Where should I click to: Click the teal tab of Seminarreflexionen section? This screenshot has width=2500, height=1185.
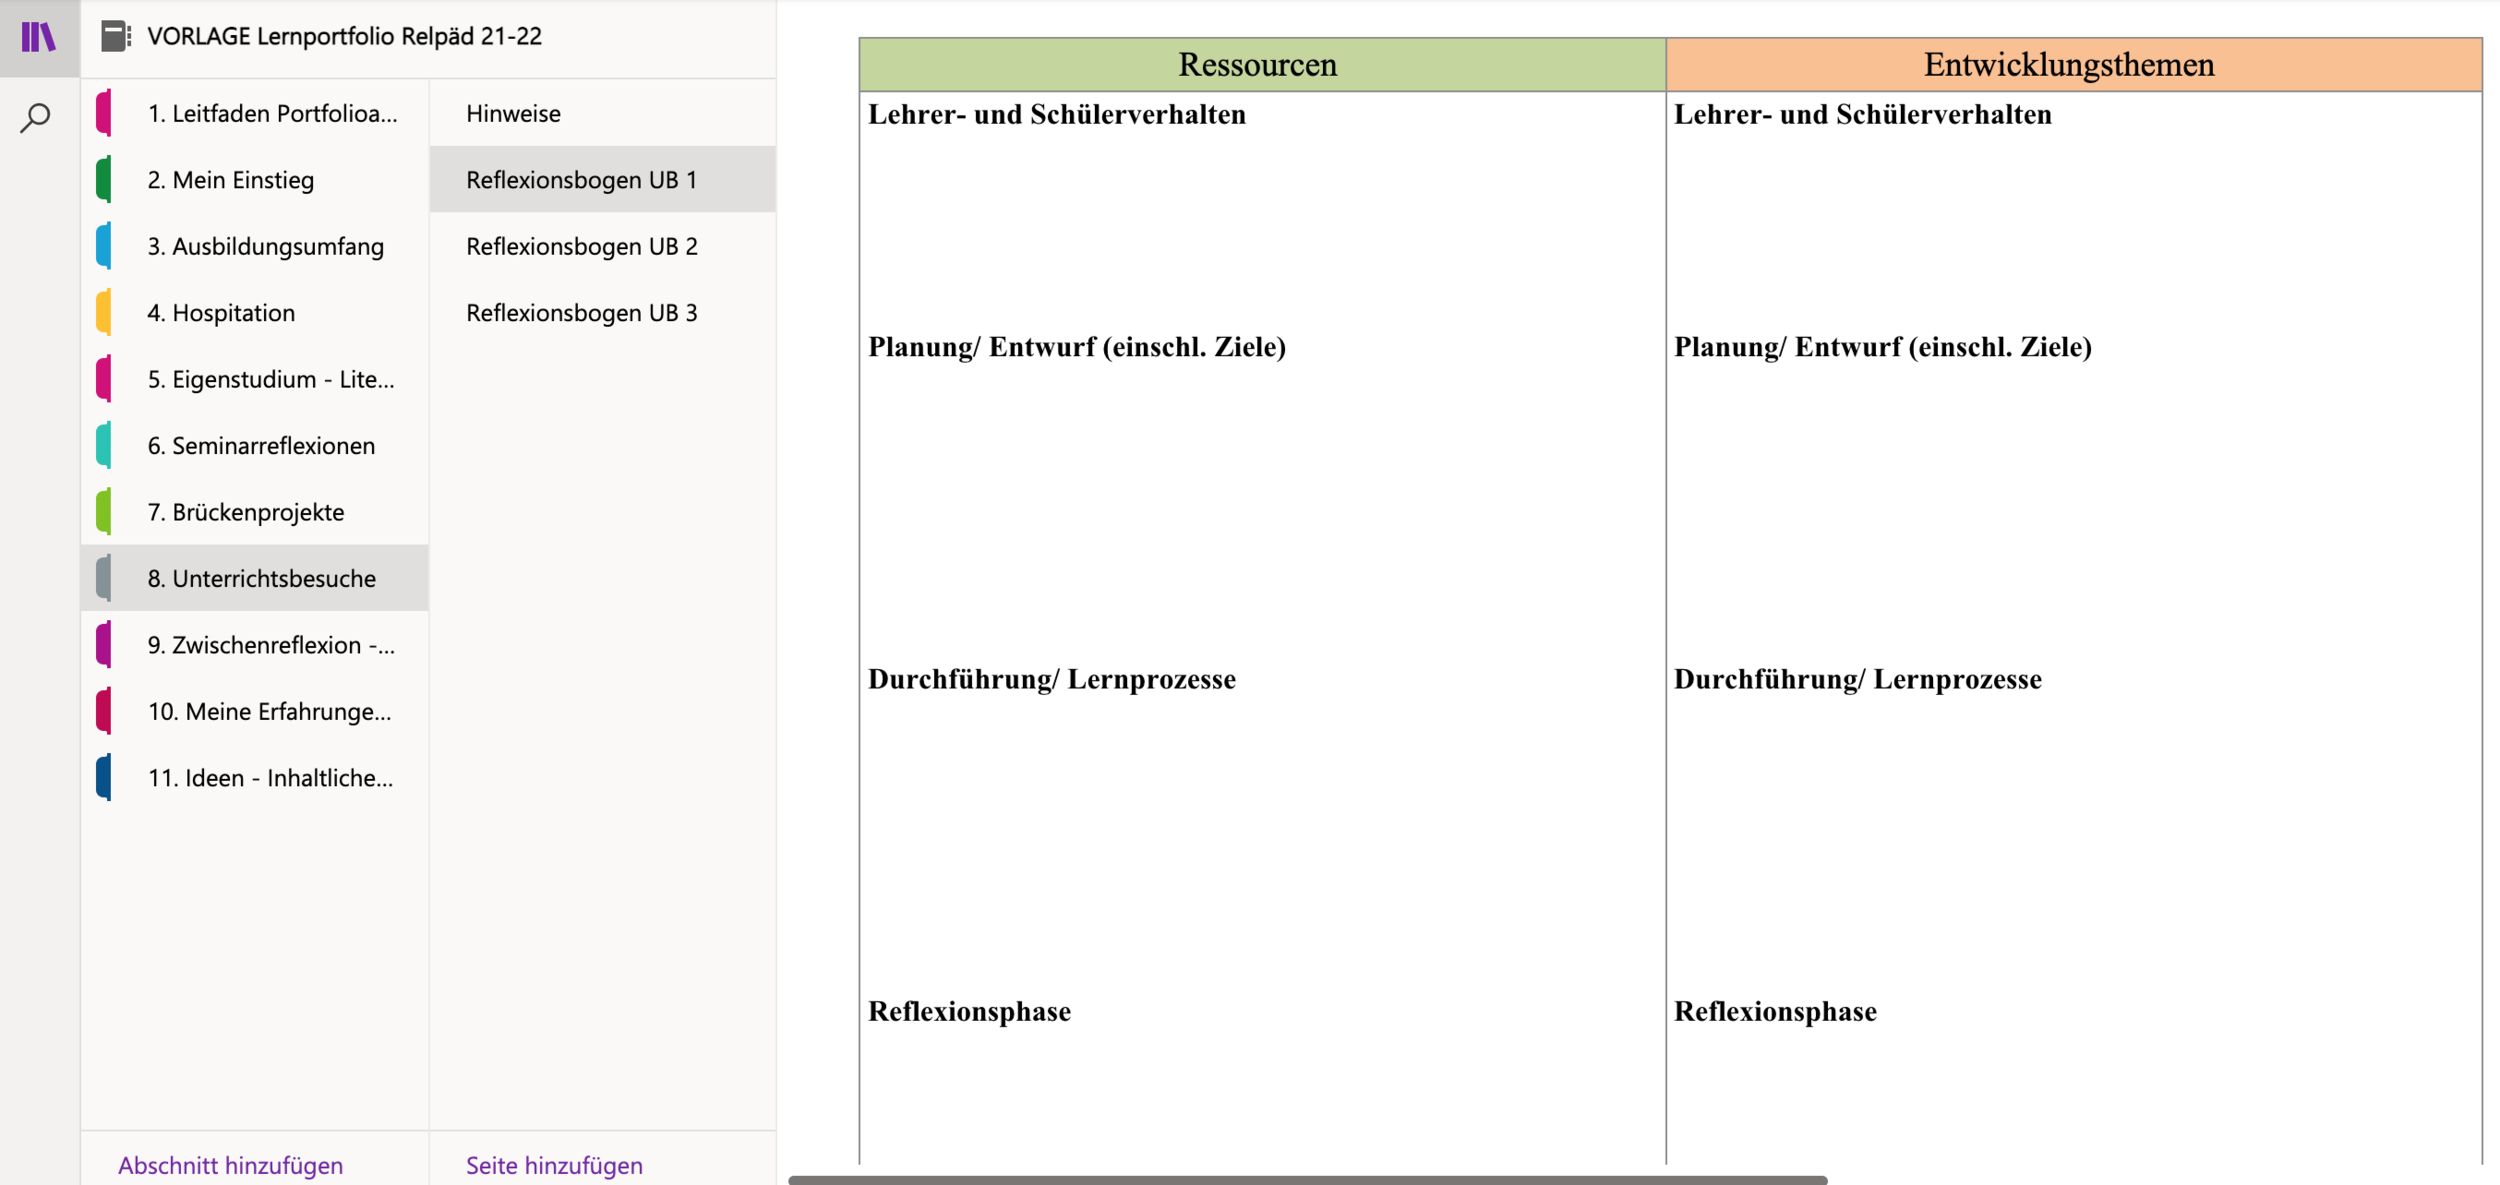pos(104,446)
